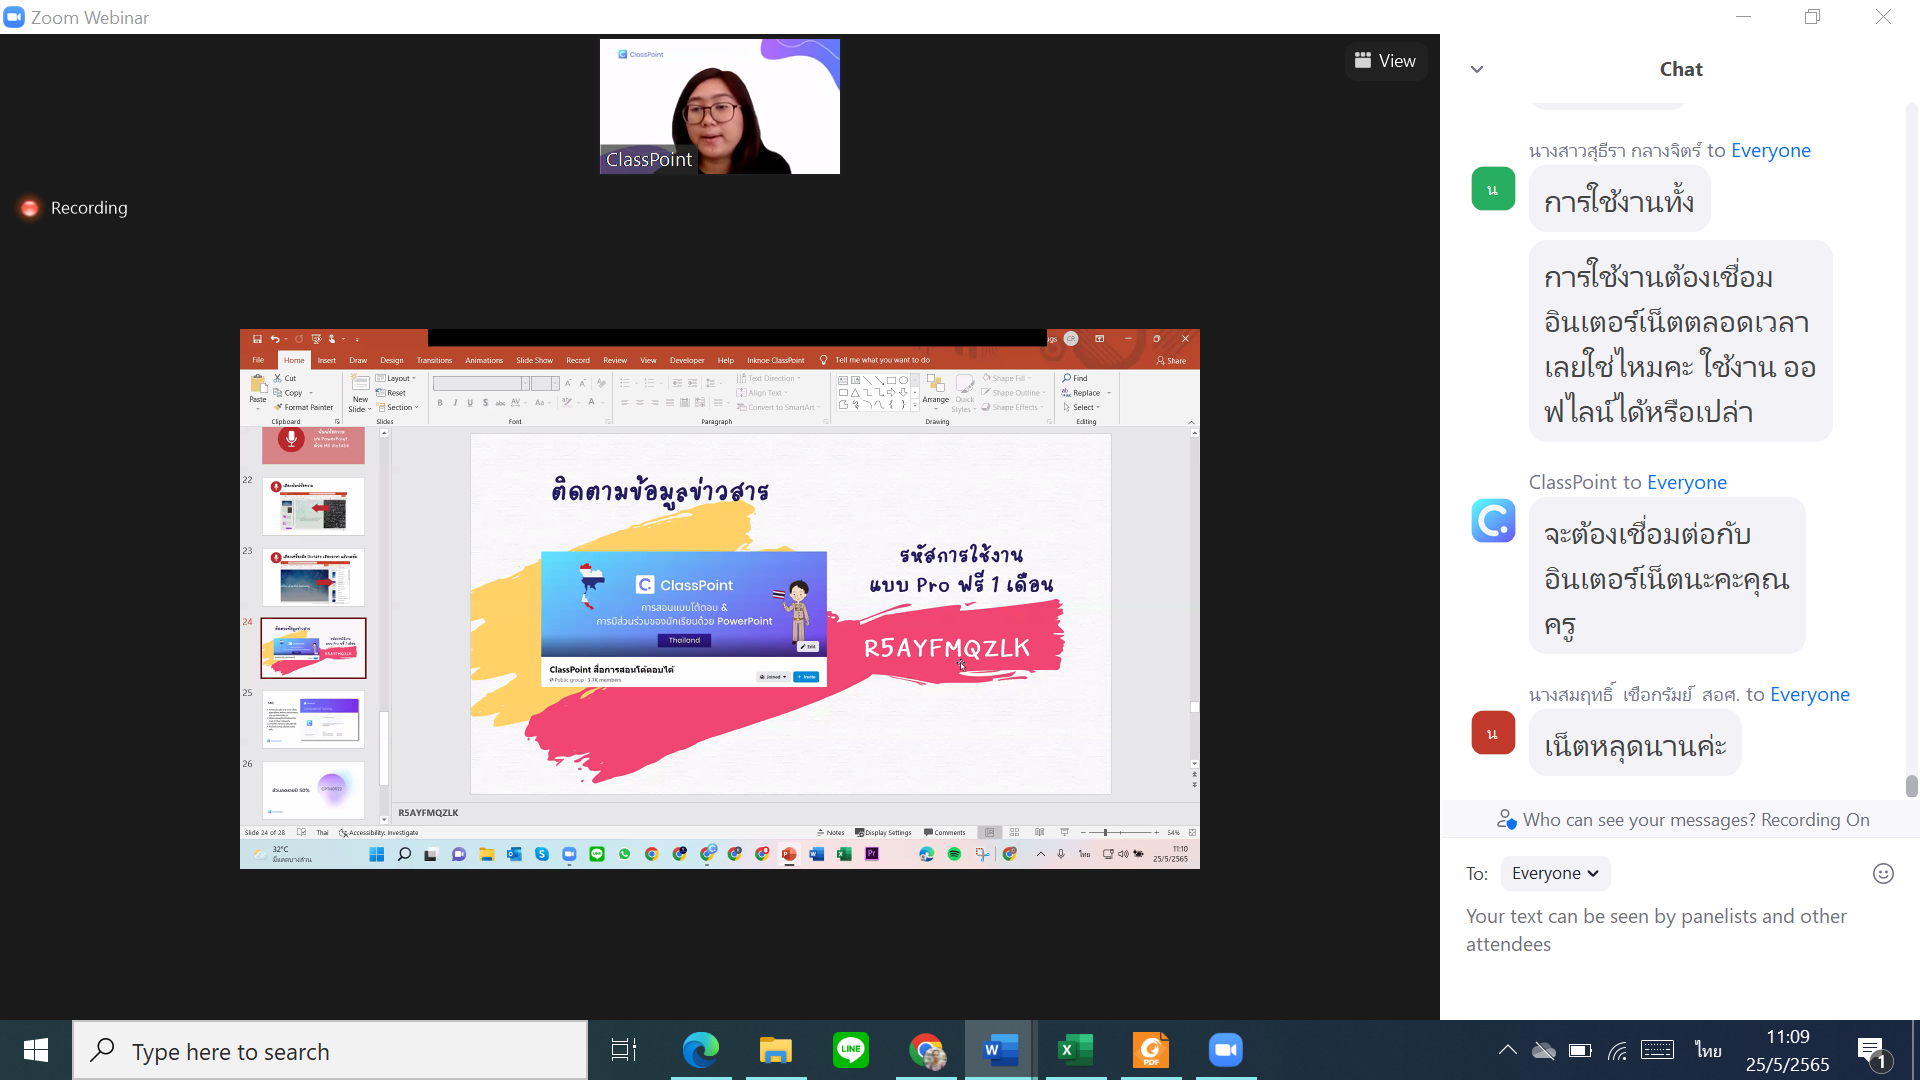1920x1080 pixels.
Task: Open Zoom icon on the taskbar
Action: point(1226,1050)
